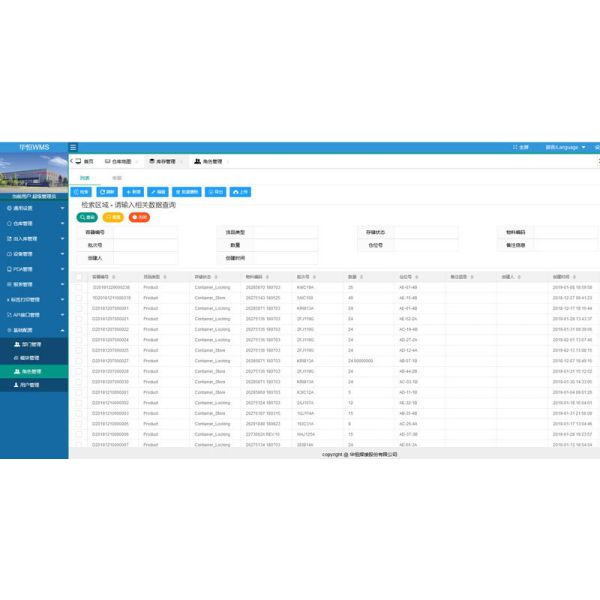Expand the API接口管理 sidebar menu

pos(34,315)
